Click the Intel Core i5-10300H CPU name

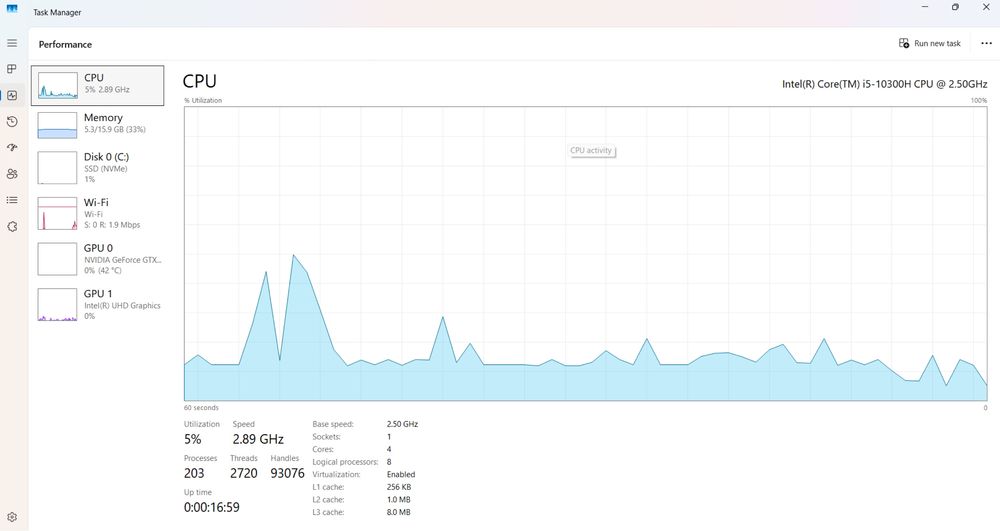click(885, 84)
